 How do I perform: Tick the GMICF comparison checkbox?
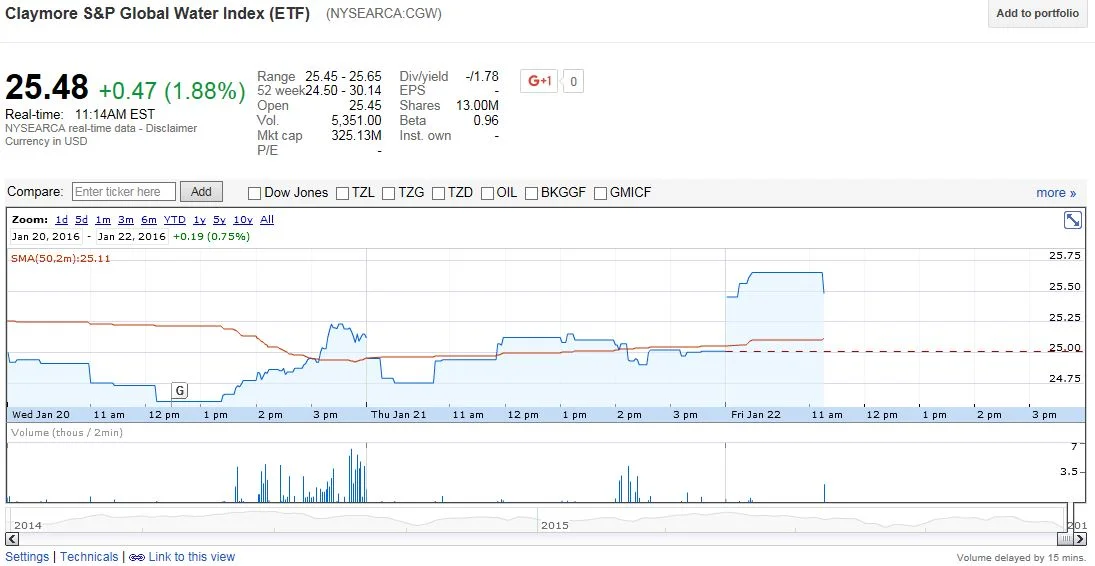600,193
